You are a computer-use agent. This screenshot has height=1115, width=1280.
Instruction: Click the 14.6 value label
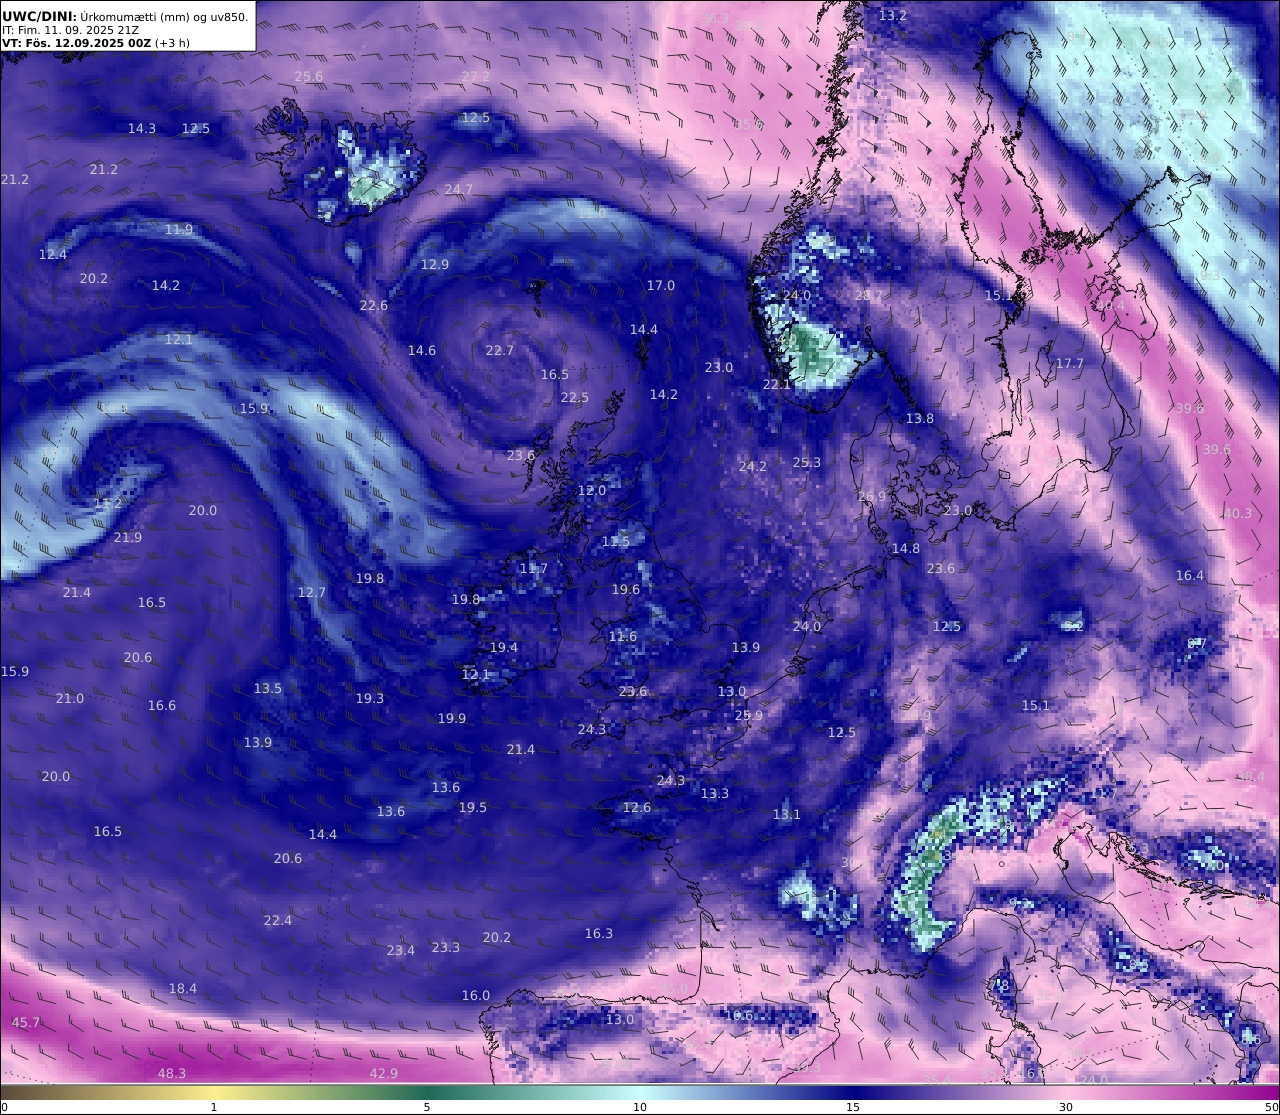(x=422, y=351)
